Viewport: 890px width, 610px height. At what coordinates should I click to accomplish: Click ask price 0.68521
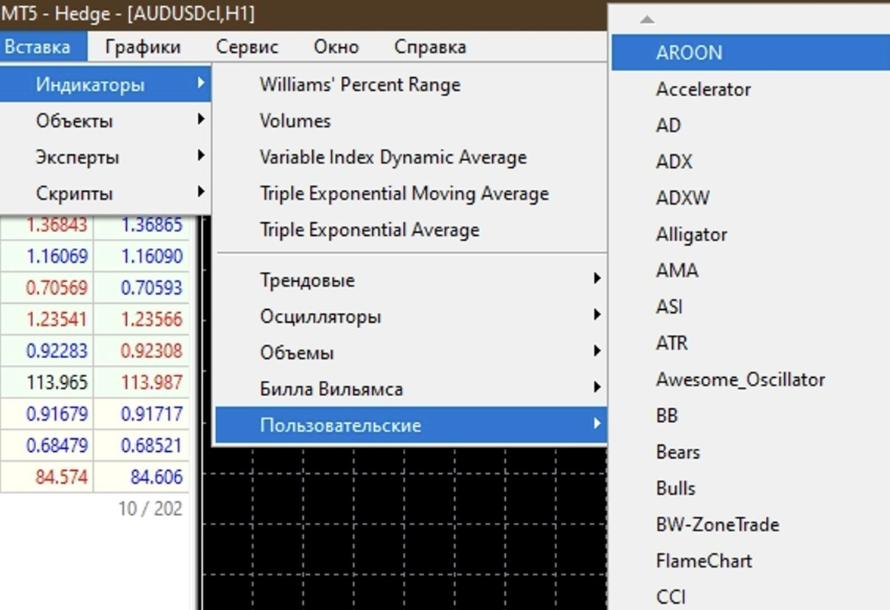point(152,445)
